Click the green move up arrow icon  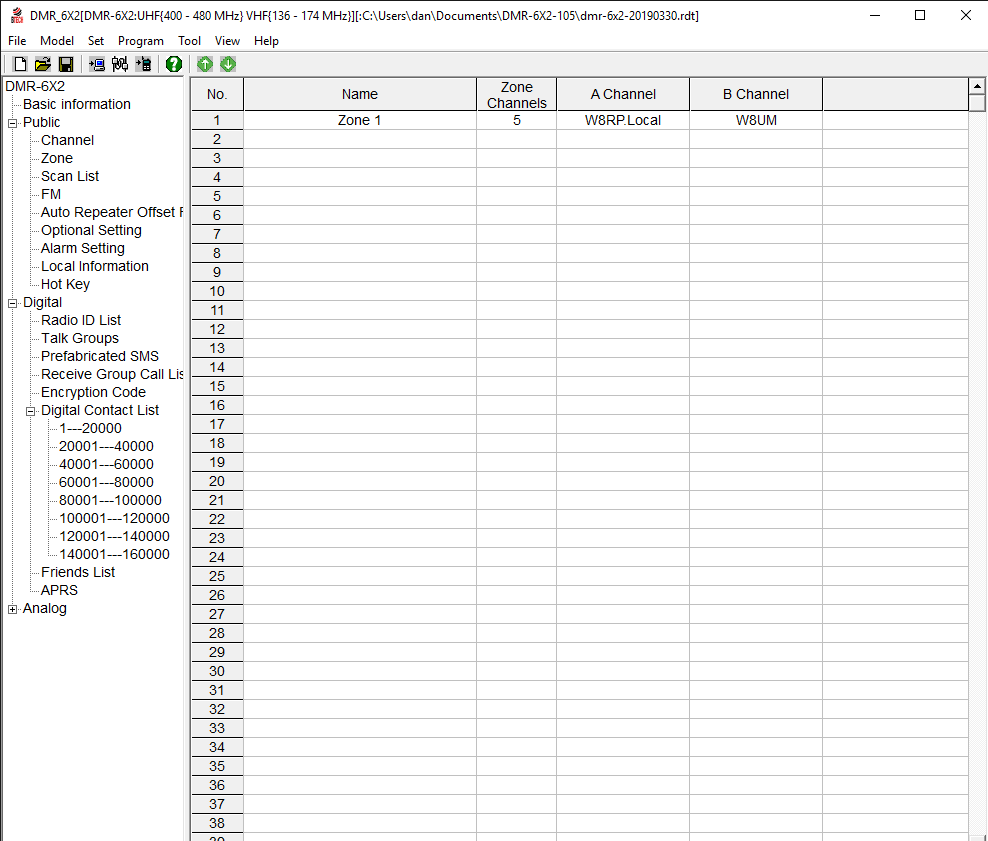205,64
